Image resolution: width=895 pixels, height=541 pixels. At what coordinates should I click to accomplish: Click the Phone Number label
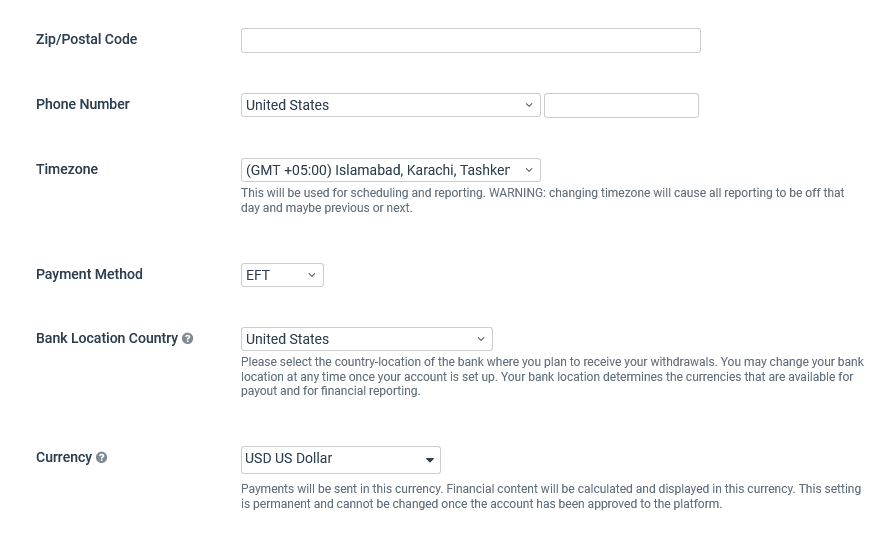83,104
